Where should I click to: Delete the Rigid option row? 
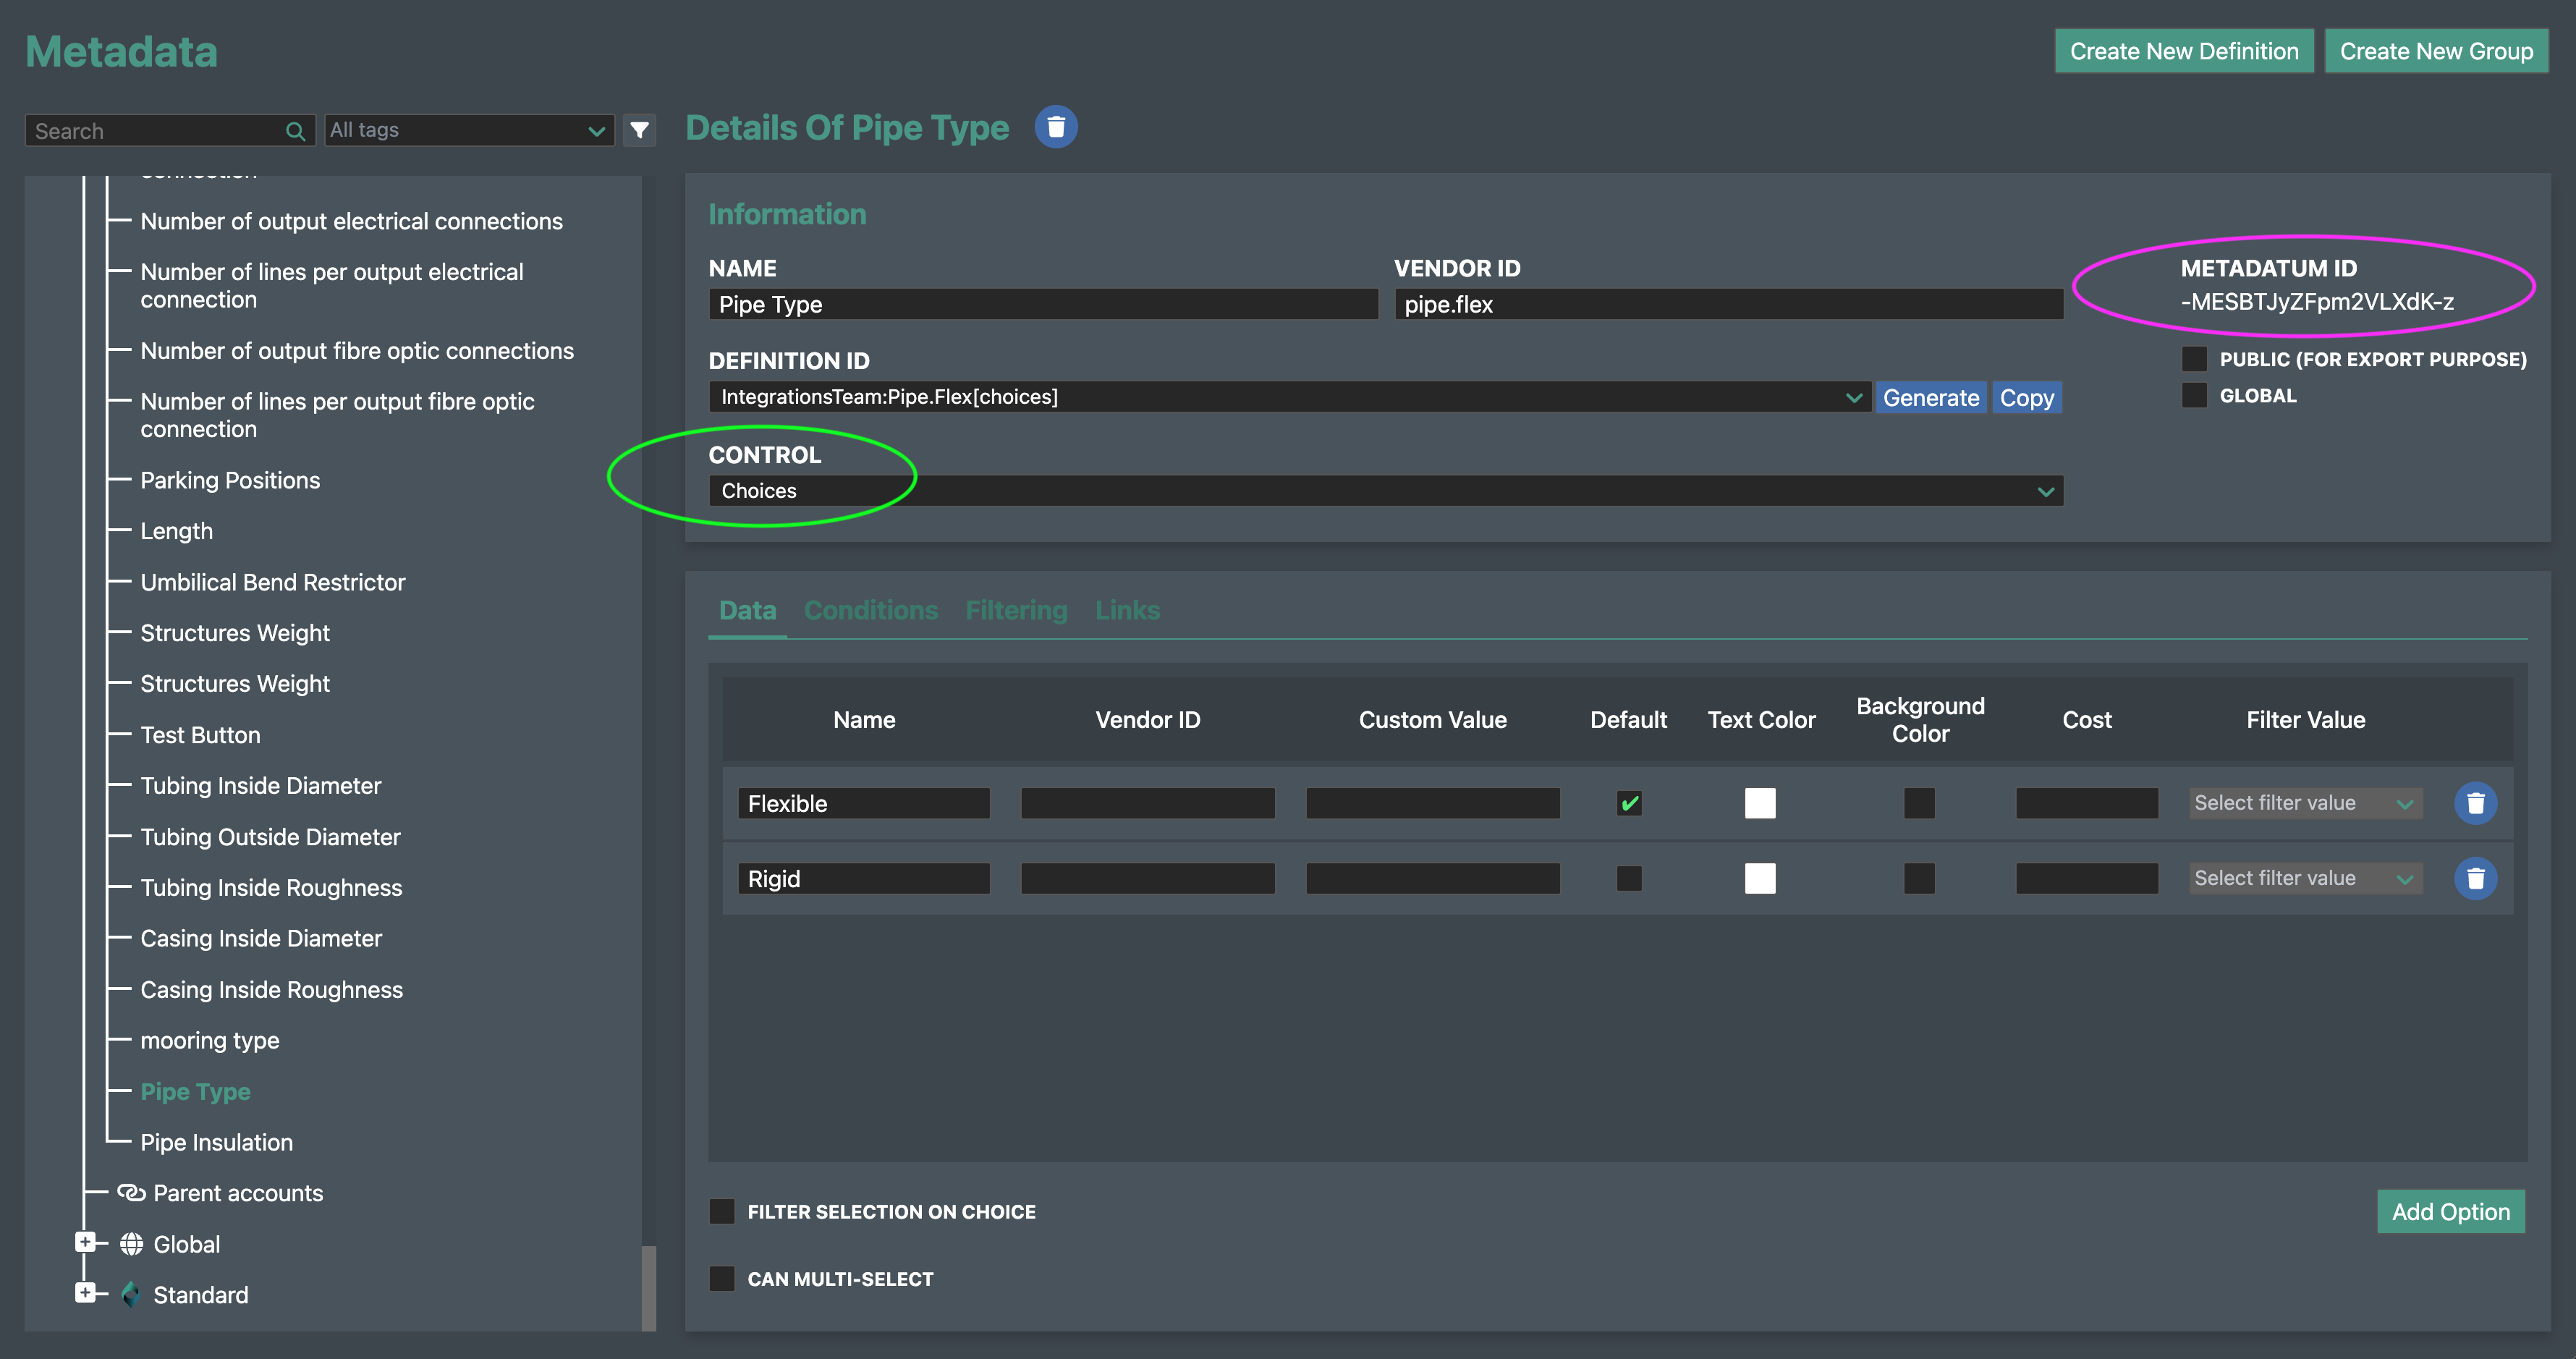coord(2475,878)
